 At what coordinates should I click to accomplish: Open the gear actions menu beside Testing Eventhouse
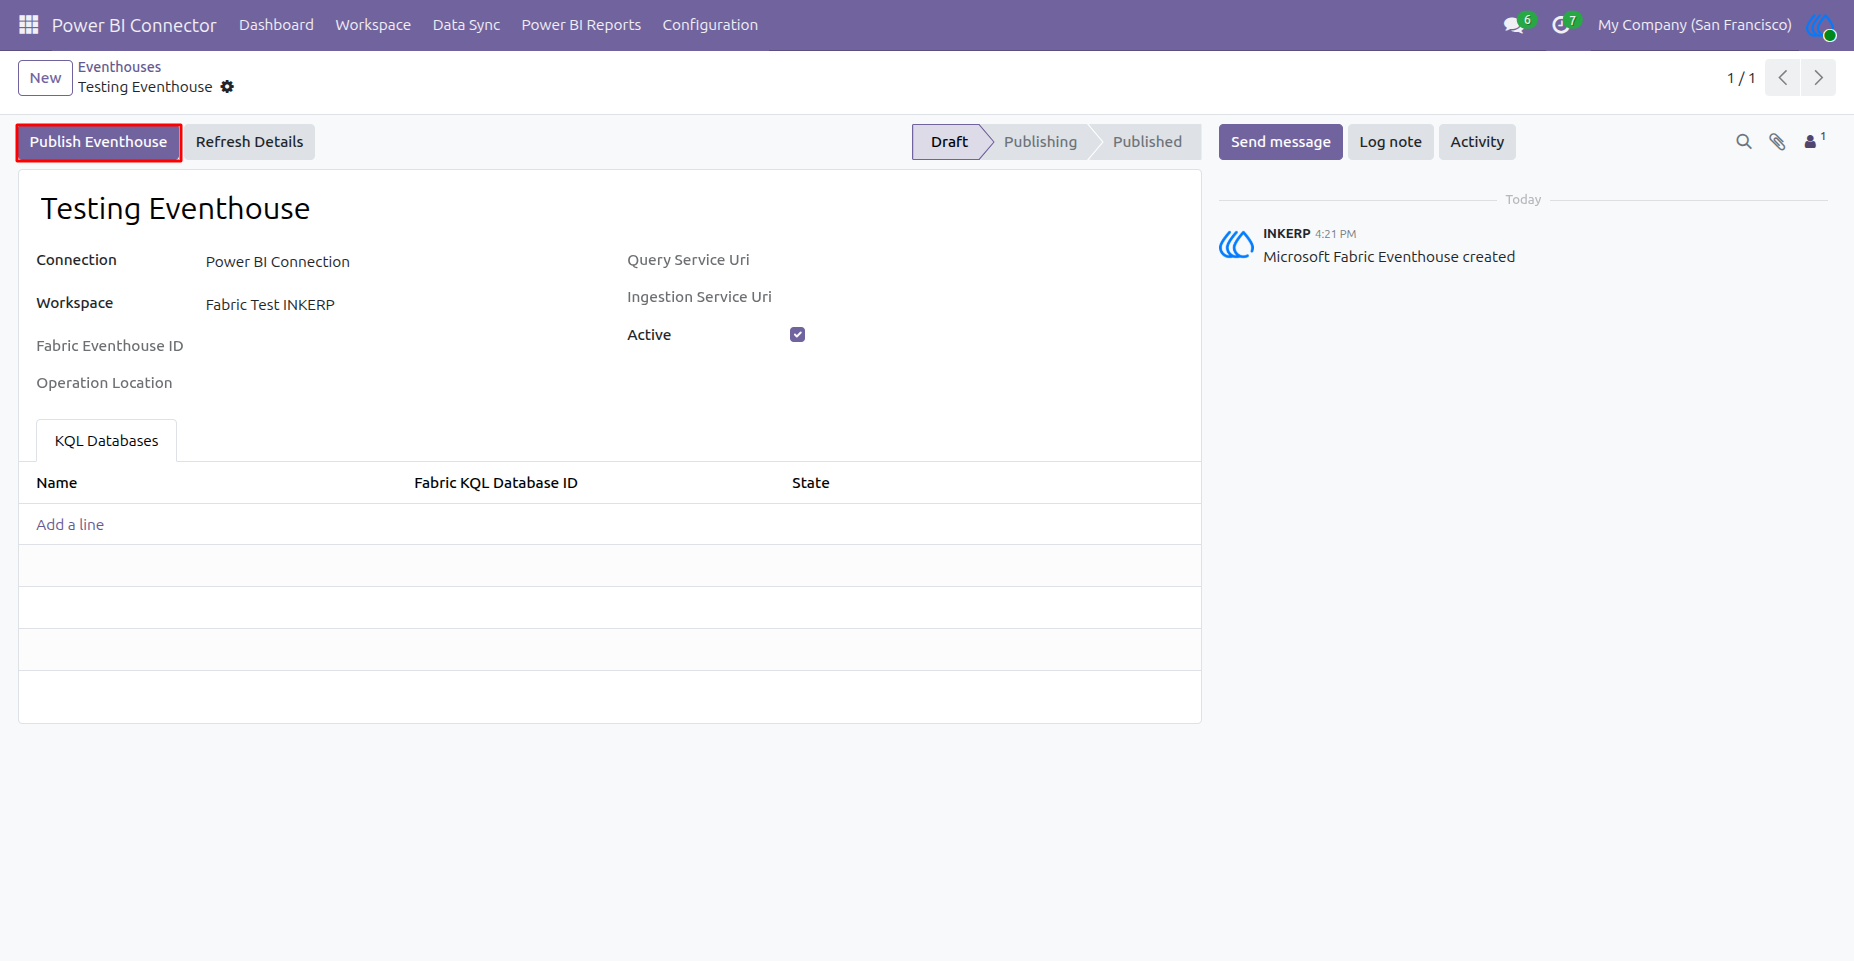[227, 87]
